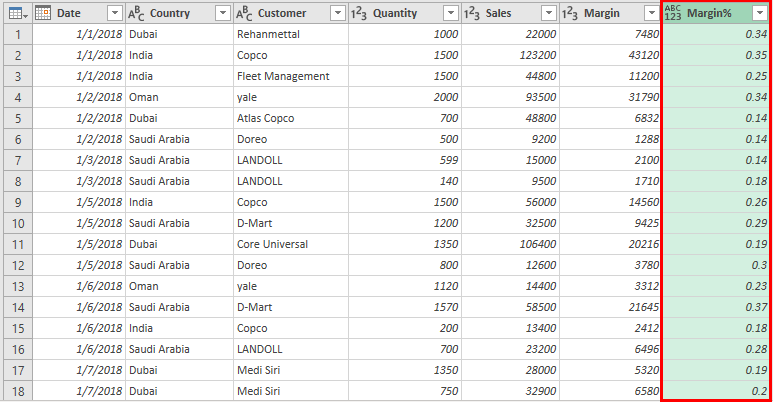This screenshot has height=402, width=773.
Task: Click the Country column text type icon
Action: click(x=136, y=14)
